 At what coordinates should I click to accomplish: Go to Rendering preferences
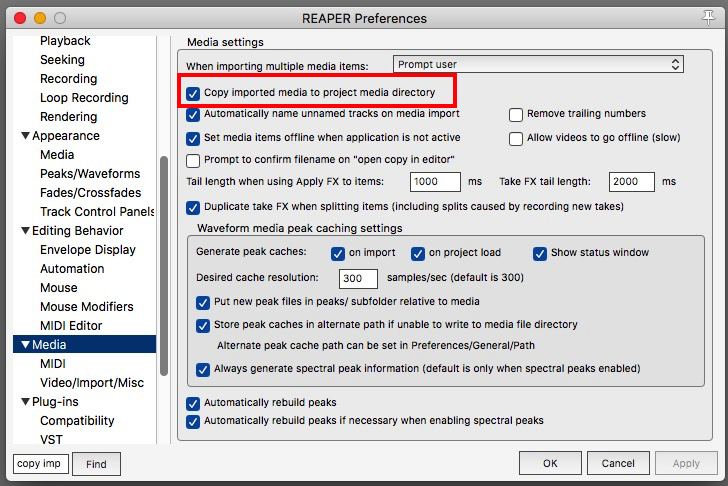69,117
